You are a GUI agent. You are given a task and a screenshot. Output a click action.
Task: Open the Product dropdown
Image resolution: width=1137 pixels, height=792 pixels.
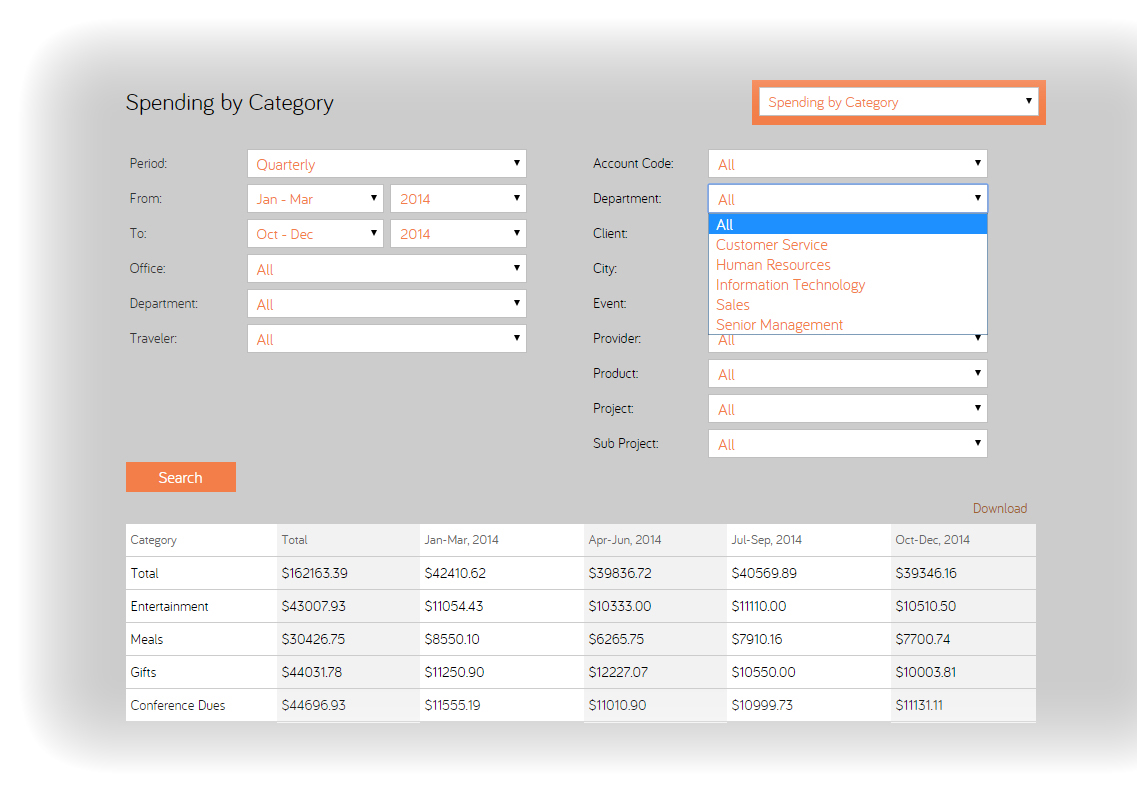(x=847, y=374)
